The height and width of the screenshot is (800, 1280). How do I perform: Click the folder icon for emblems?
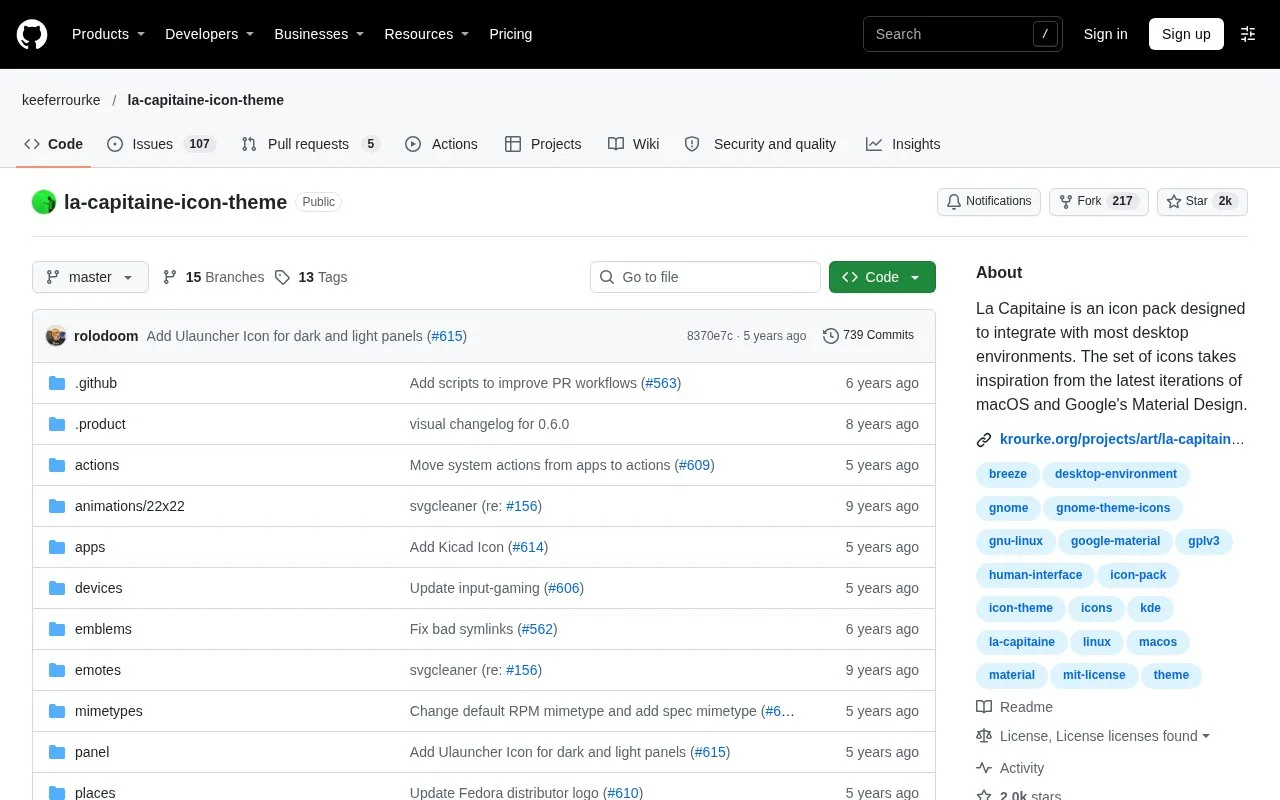click(57, 629)
